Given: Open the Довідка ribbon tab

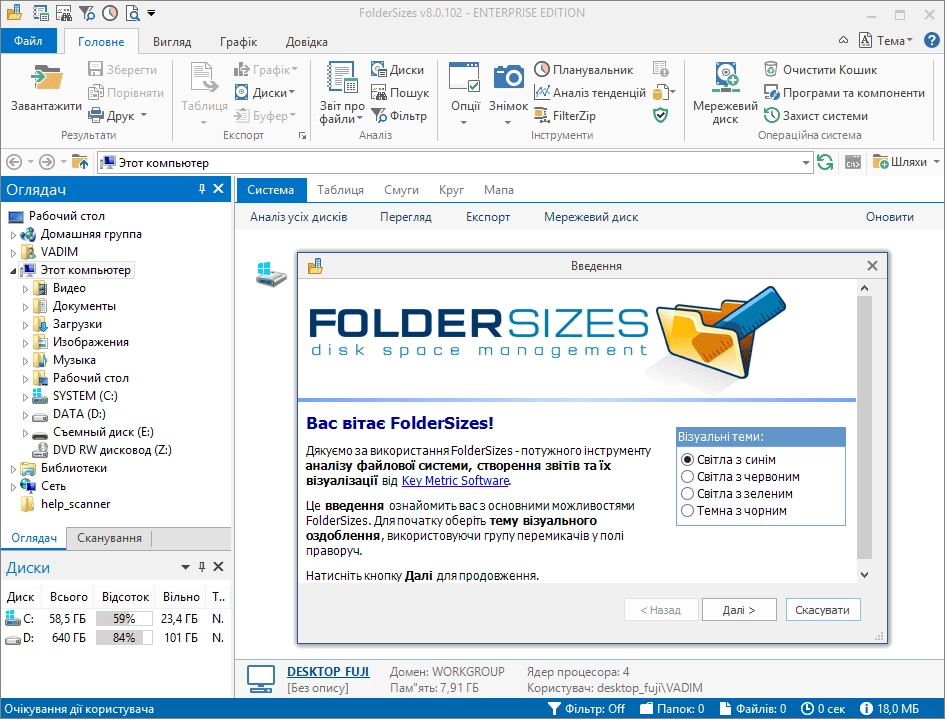Looking at the screenshot, I should tap(306, 42).
